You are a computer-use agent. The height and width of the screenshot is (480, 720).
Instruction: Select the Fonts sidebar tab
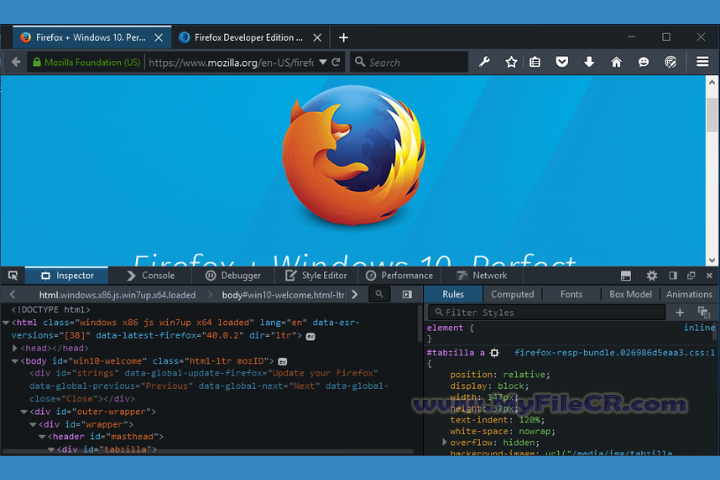click(x=571, y=294)
